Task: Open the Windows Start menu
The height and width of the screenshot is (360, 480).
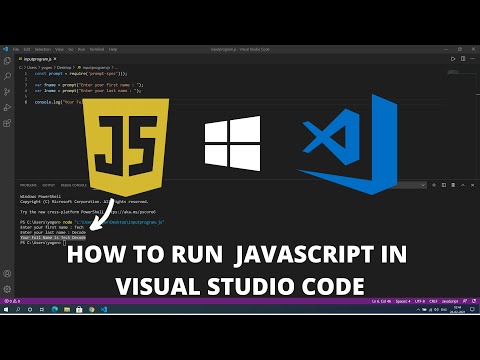Action: coord(6,309)
